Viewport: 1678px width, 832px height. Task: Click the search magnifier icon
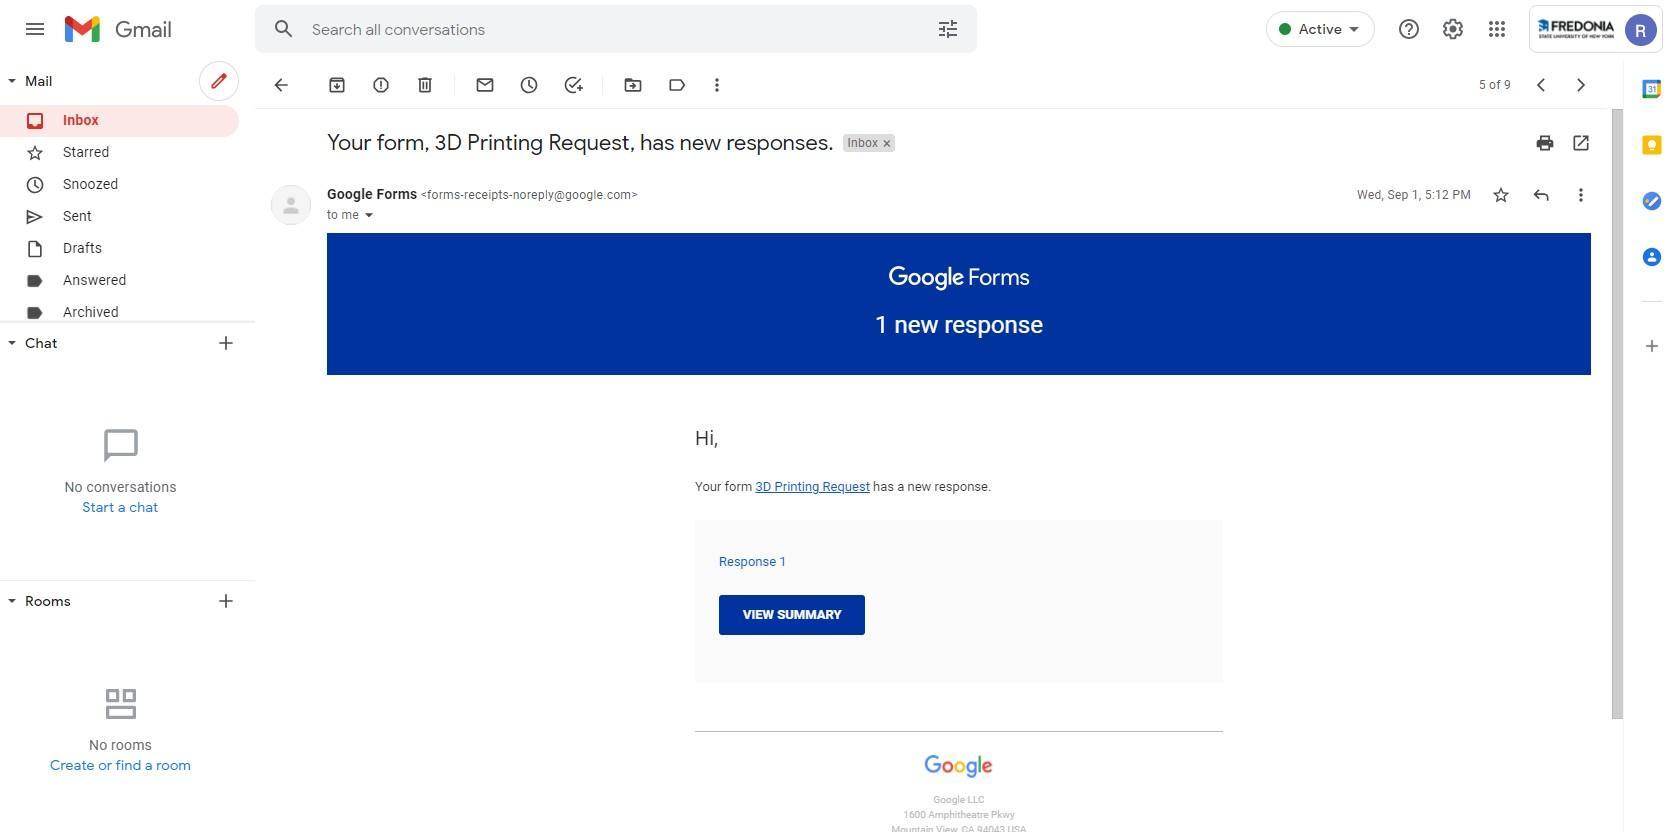tap(284, 29)
